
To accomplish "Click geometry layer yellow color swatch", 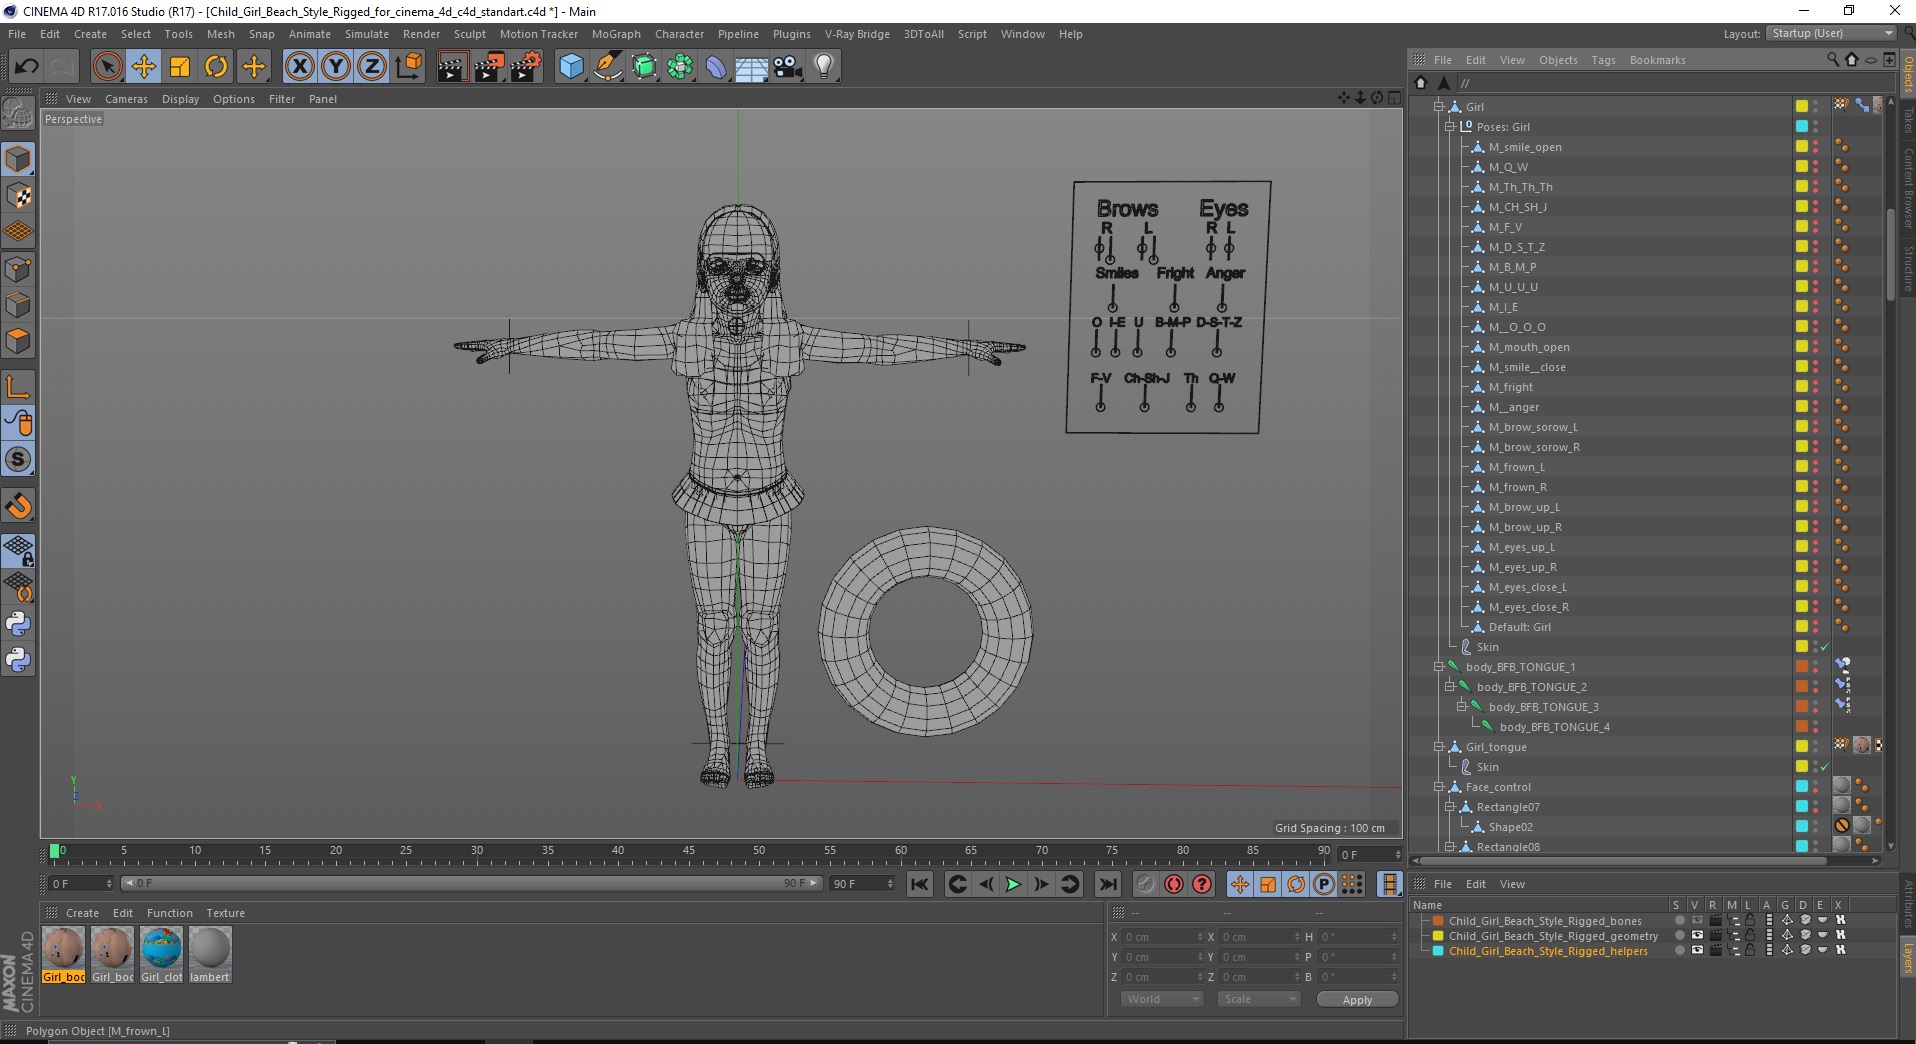I will (1438, 936).
